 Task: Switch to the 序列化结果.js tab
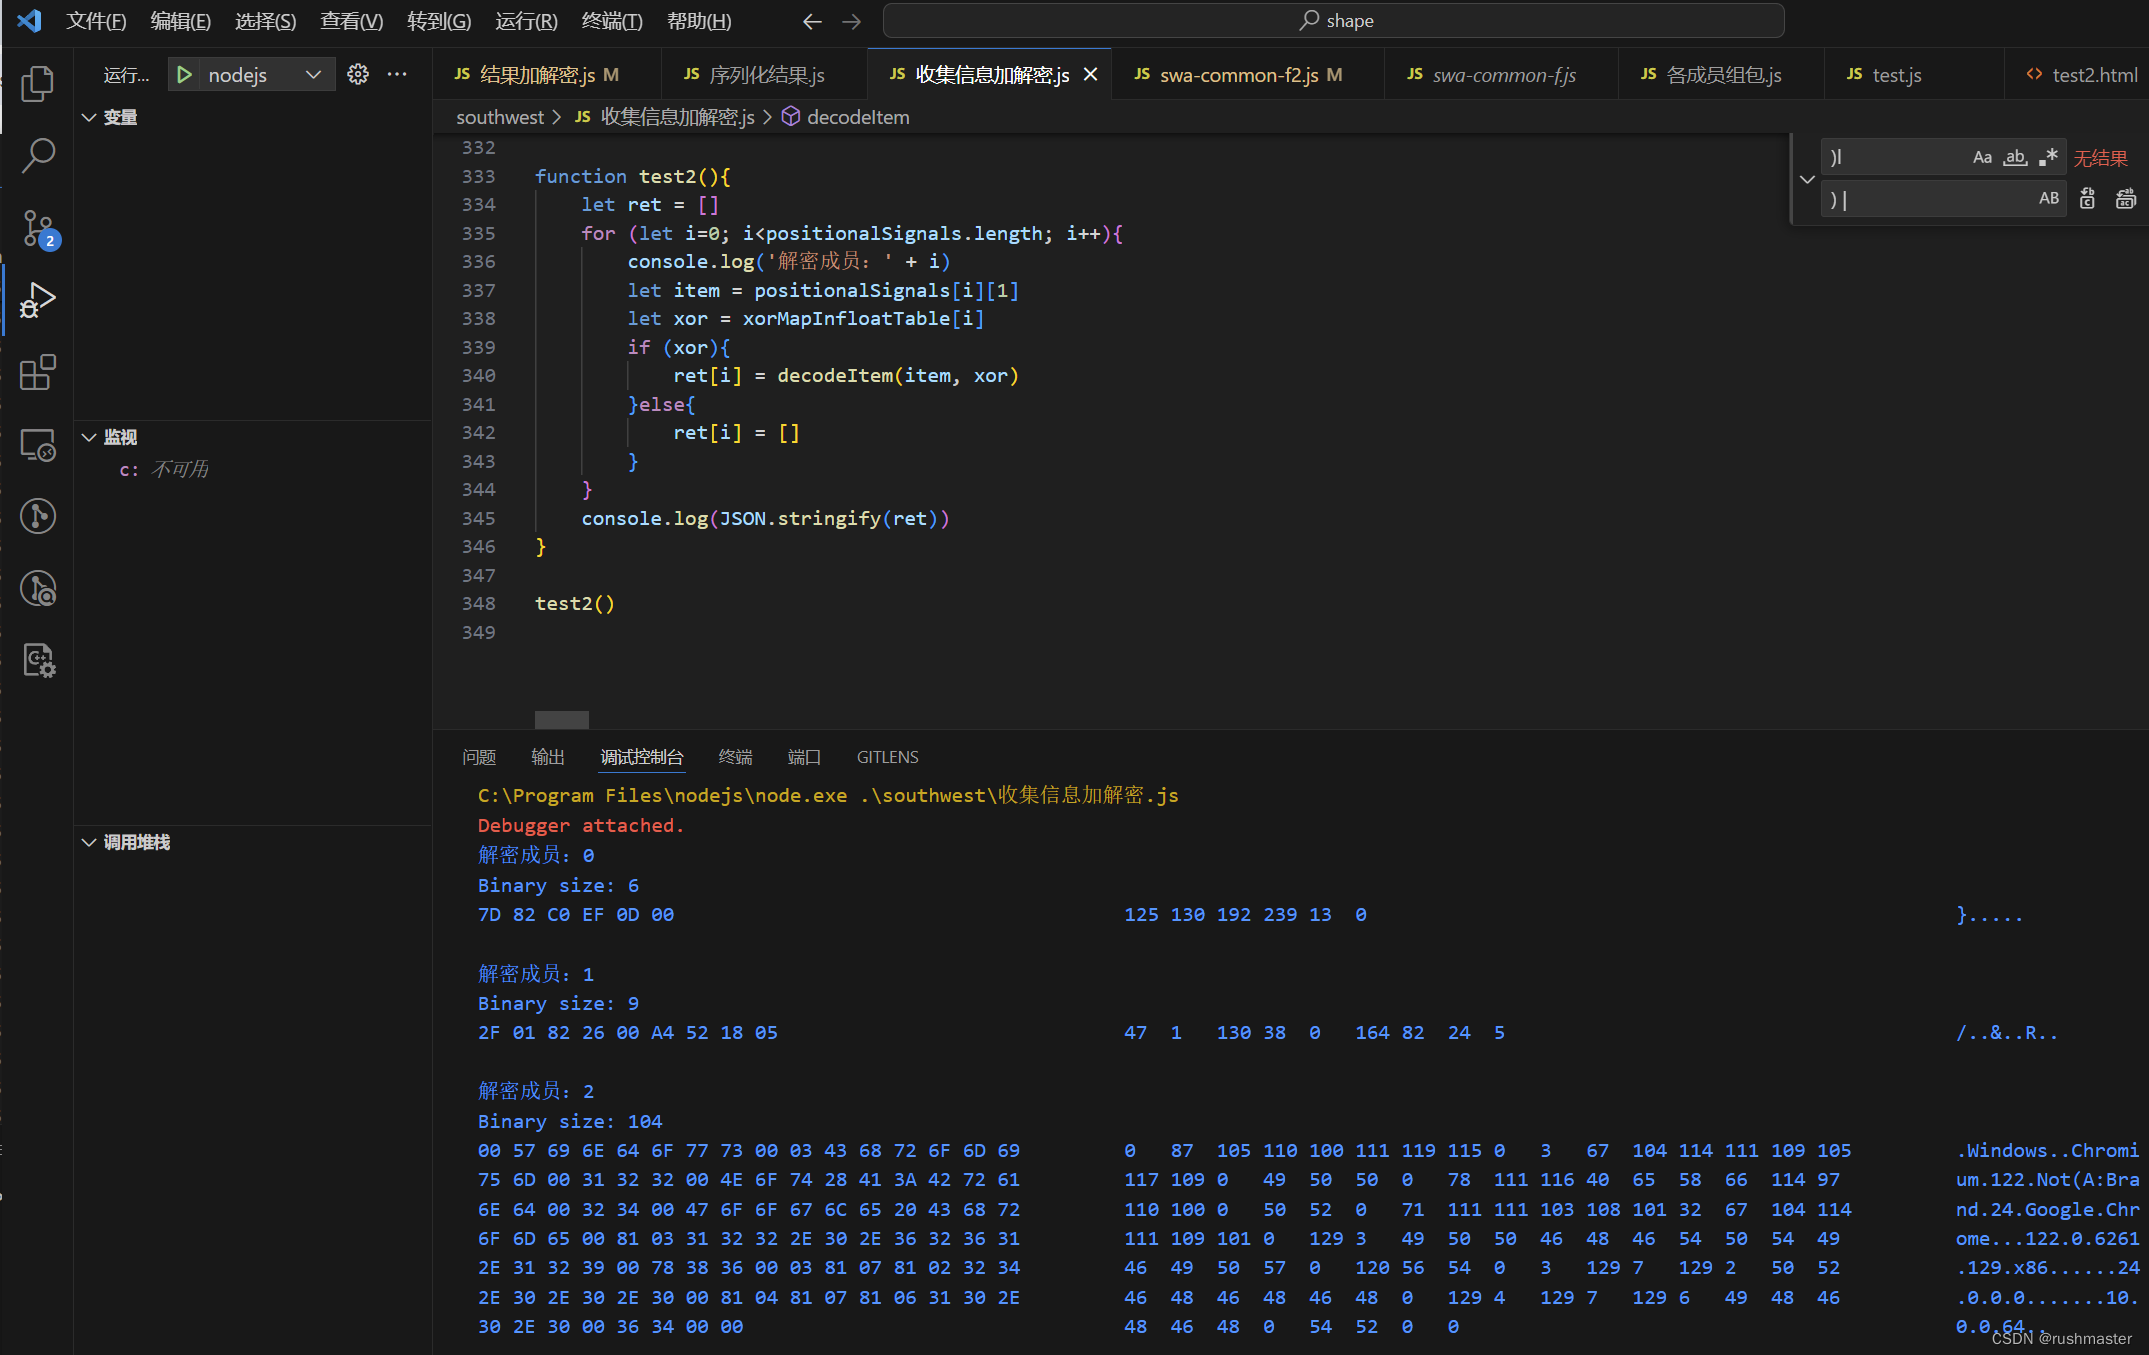(x=765, y=75)
